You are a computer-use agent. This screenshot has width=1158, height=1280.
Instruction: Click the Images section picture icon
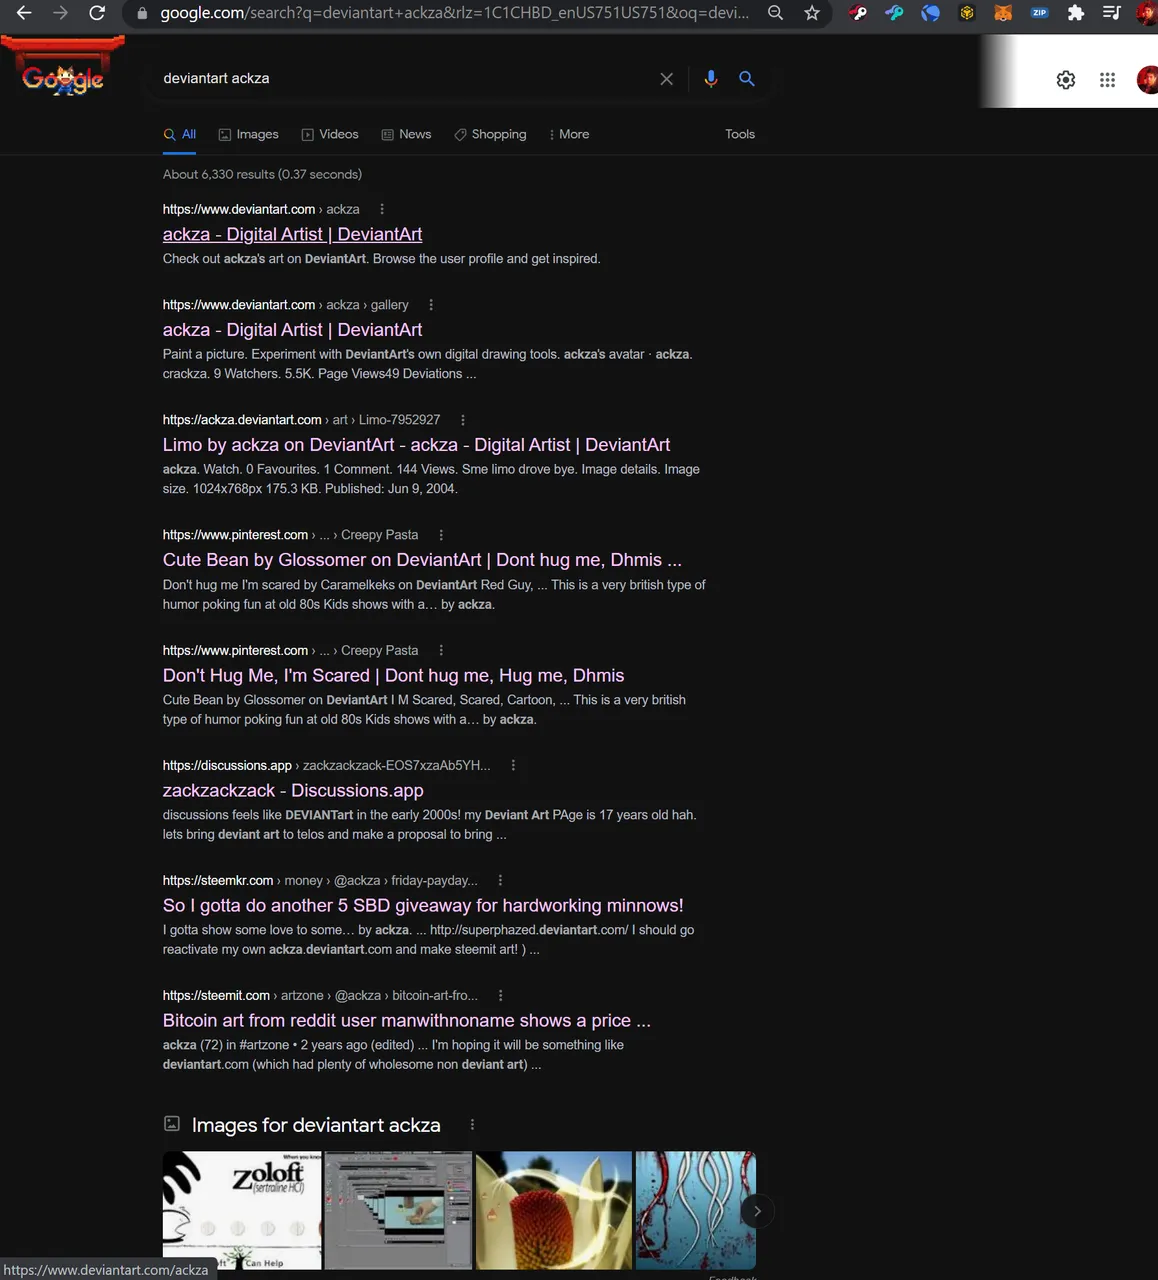[172, 1124]
